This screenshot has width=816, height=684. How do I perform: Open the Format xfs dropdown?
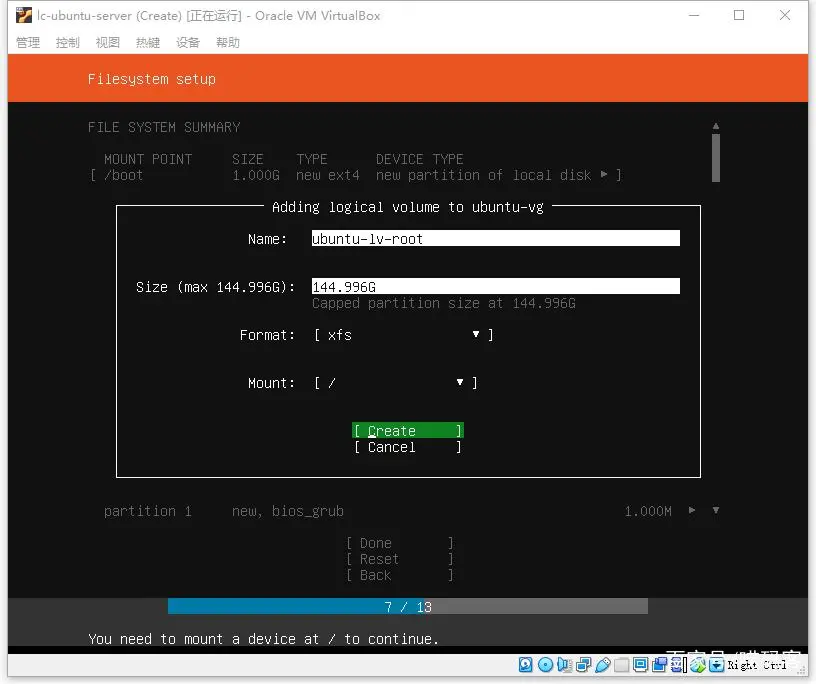[x=403, y=335]
